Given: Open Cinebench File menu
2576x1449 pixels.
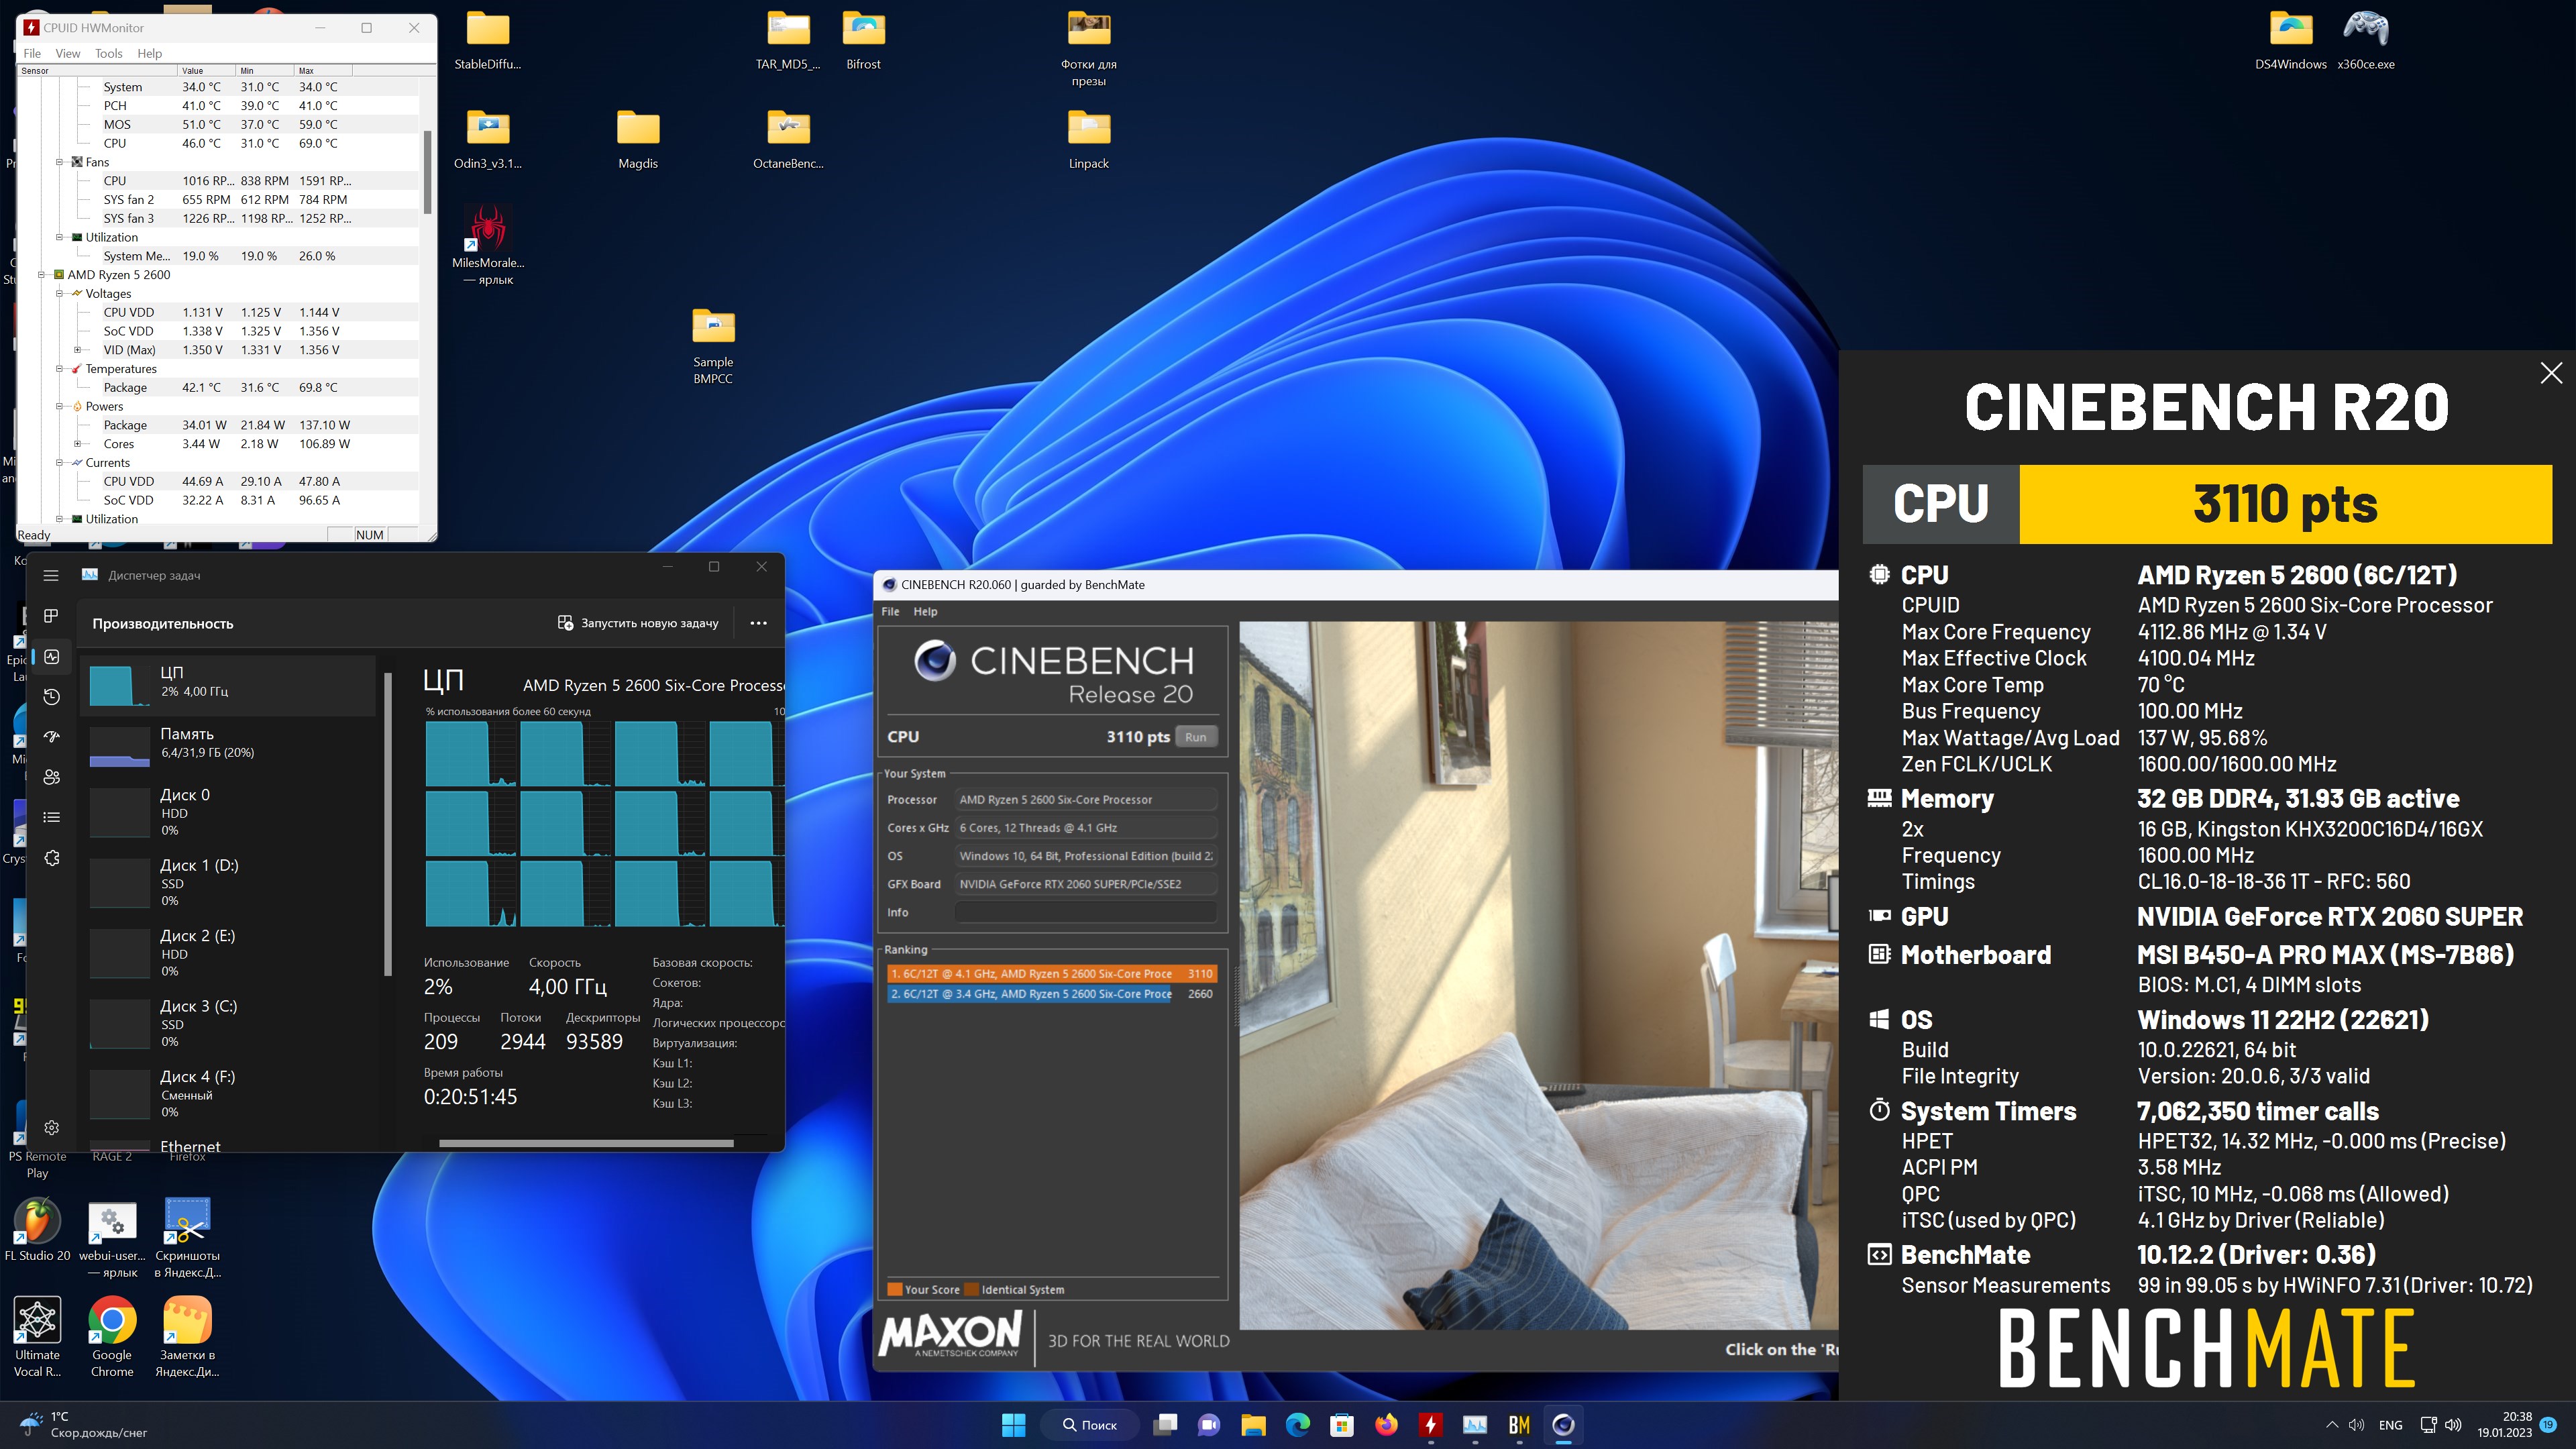Looking at the screenshot, I should tap(890, 611).
